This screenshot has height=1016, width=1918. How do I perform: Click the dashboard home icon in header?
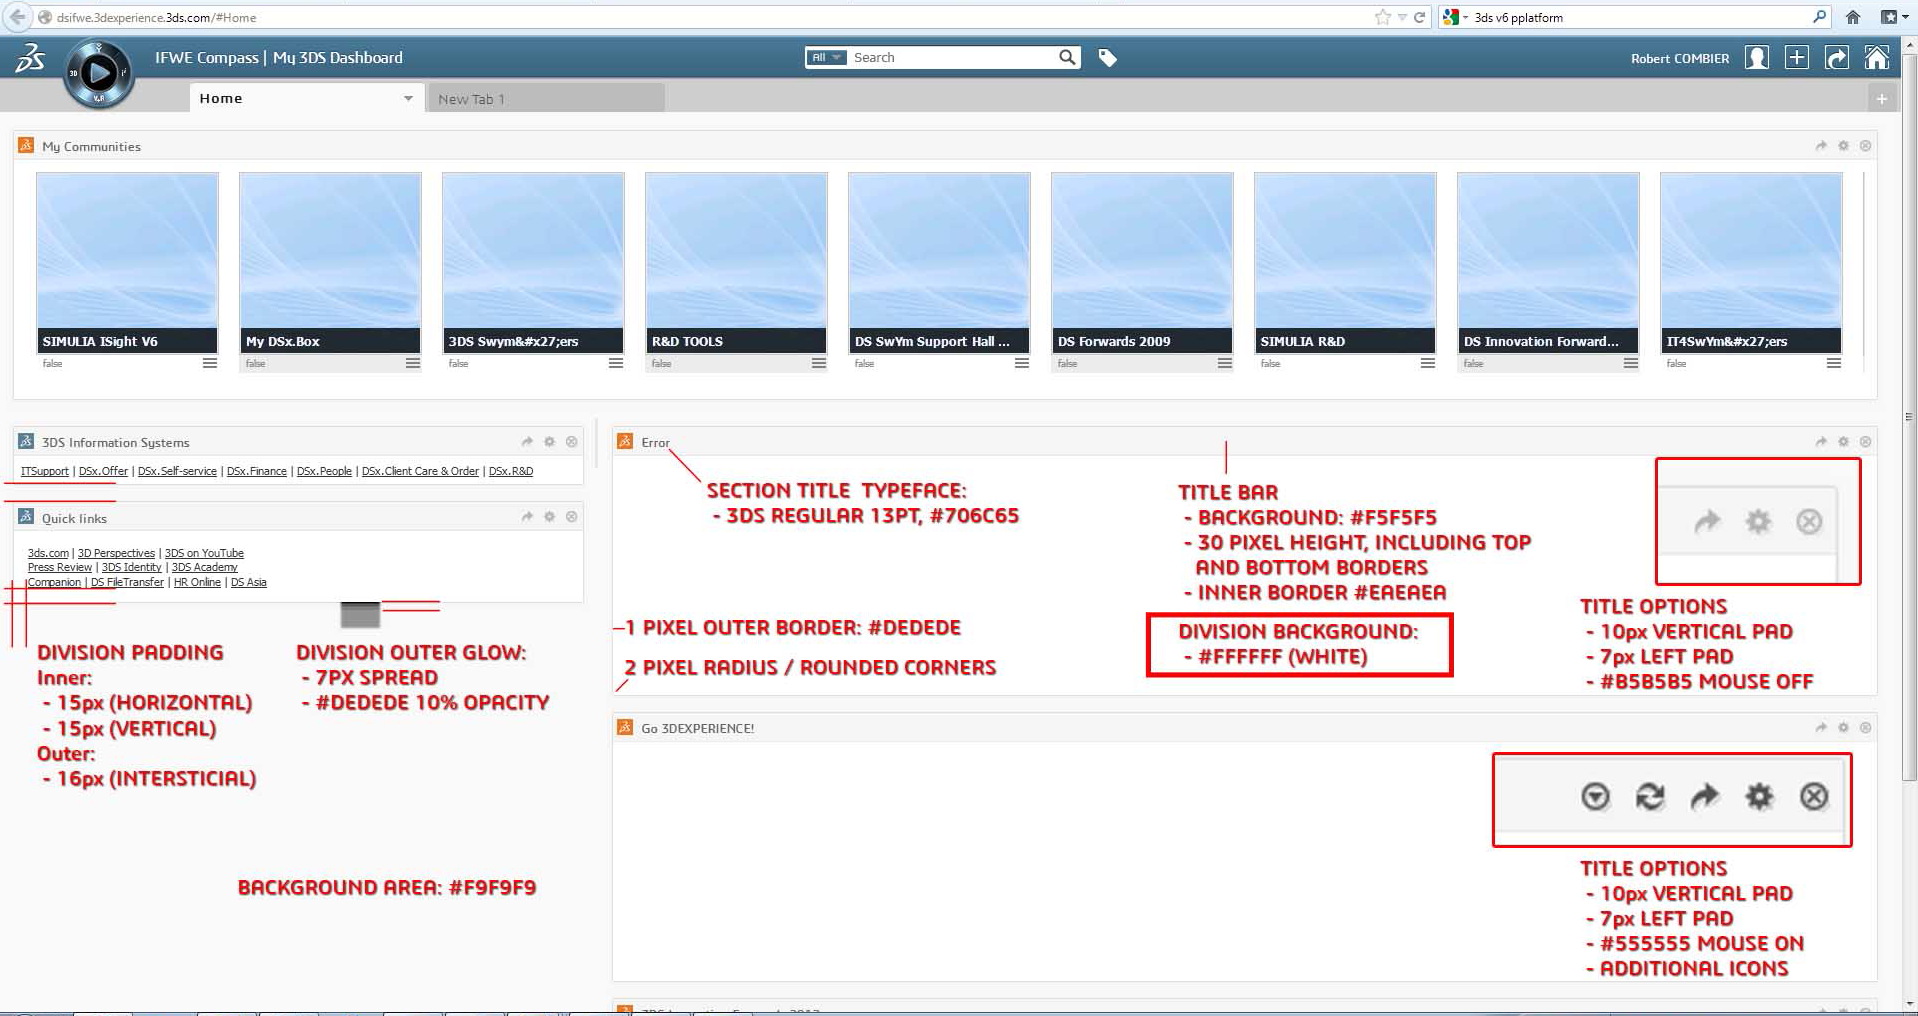click(x=1876, y=58)
